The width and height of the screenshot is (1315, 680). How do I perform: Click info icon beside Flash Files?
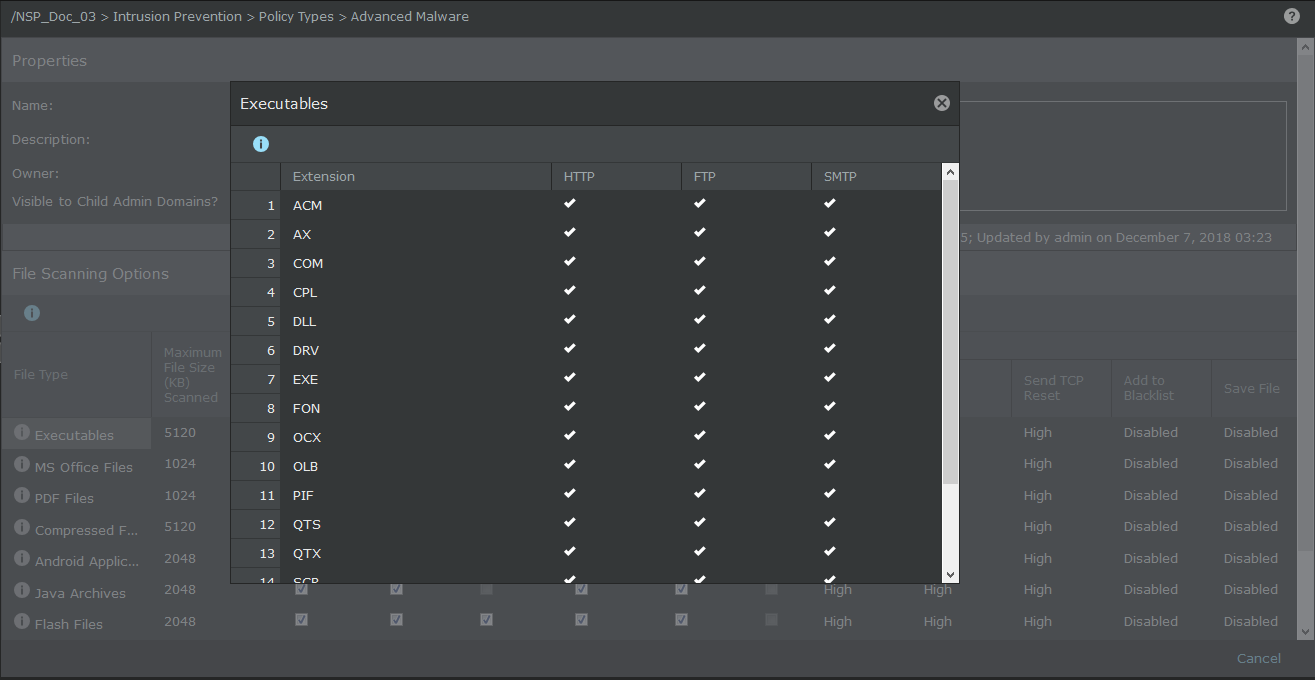[x=22, y=622]
